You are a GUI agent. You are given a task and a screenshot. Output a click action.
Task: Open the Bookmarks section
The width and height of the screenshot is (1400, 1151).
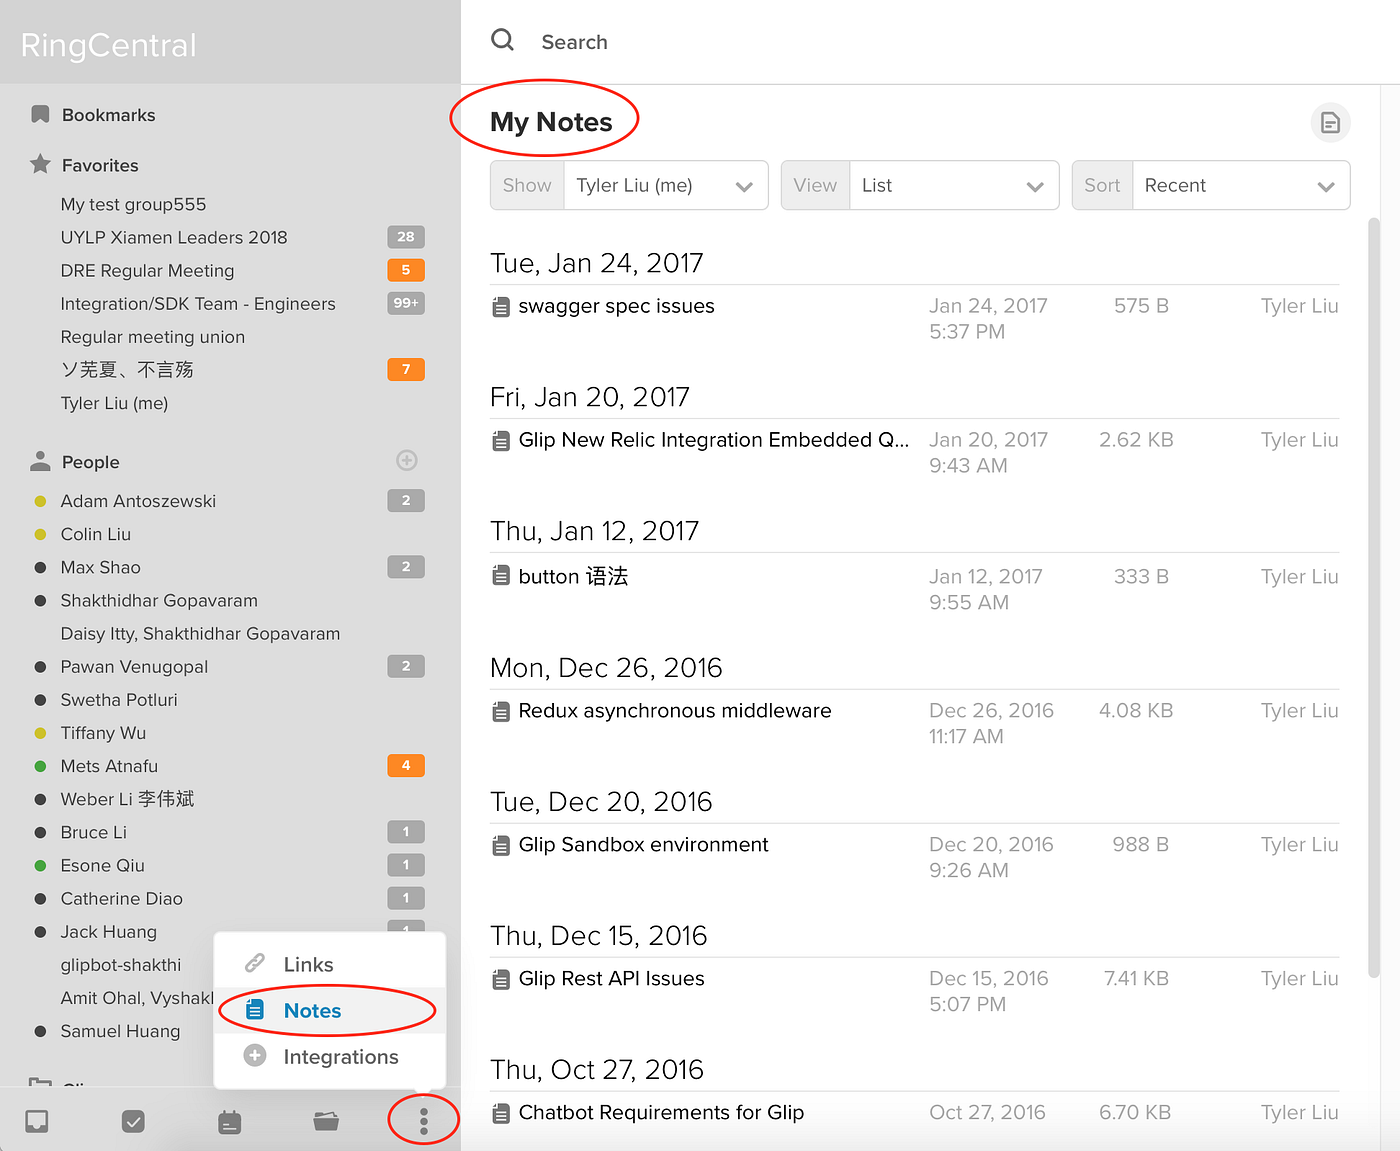coord(108,115)
